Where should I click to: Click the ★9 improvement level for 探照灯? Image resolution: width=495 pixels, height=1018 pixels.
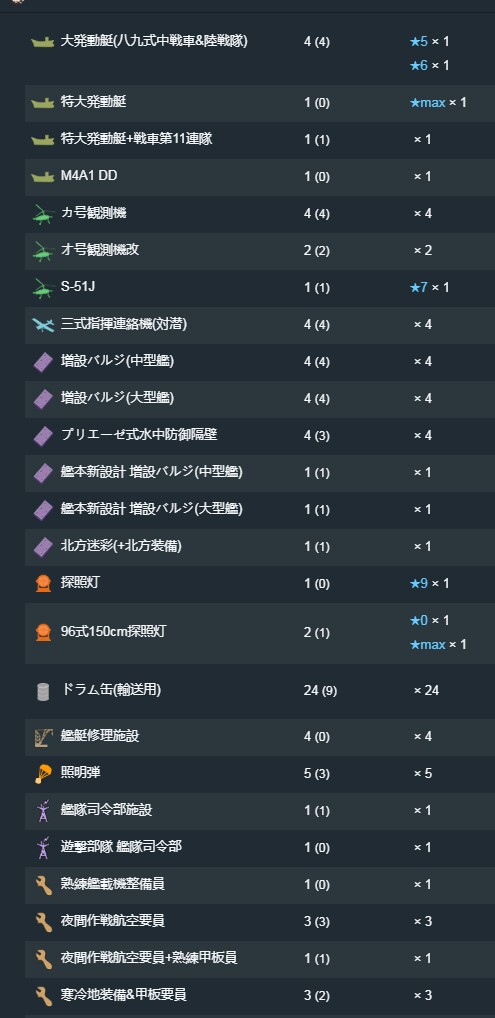(x=418, y=584)
